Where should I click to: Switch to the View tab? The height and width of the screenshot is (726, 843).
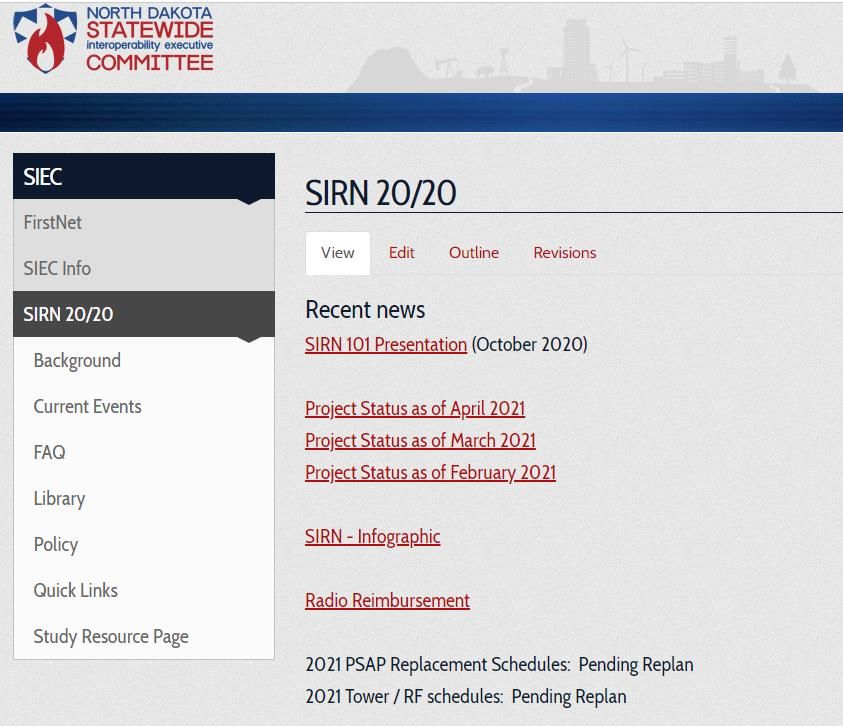coord(338,253)
